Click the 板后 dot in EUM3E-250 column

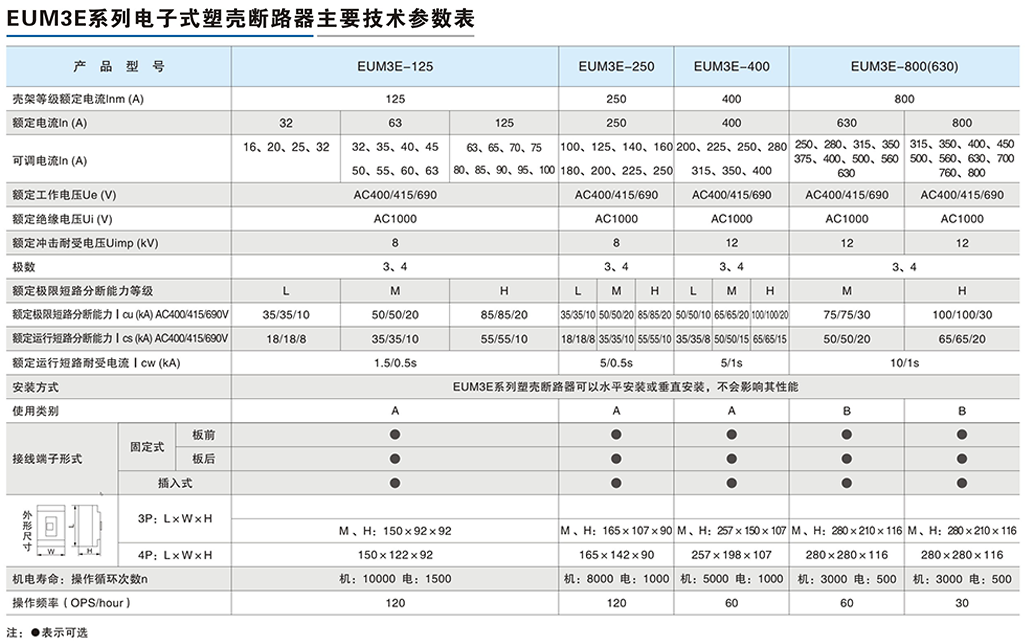pos(616,458)
